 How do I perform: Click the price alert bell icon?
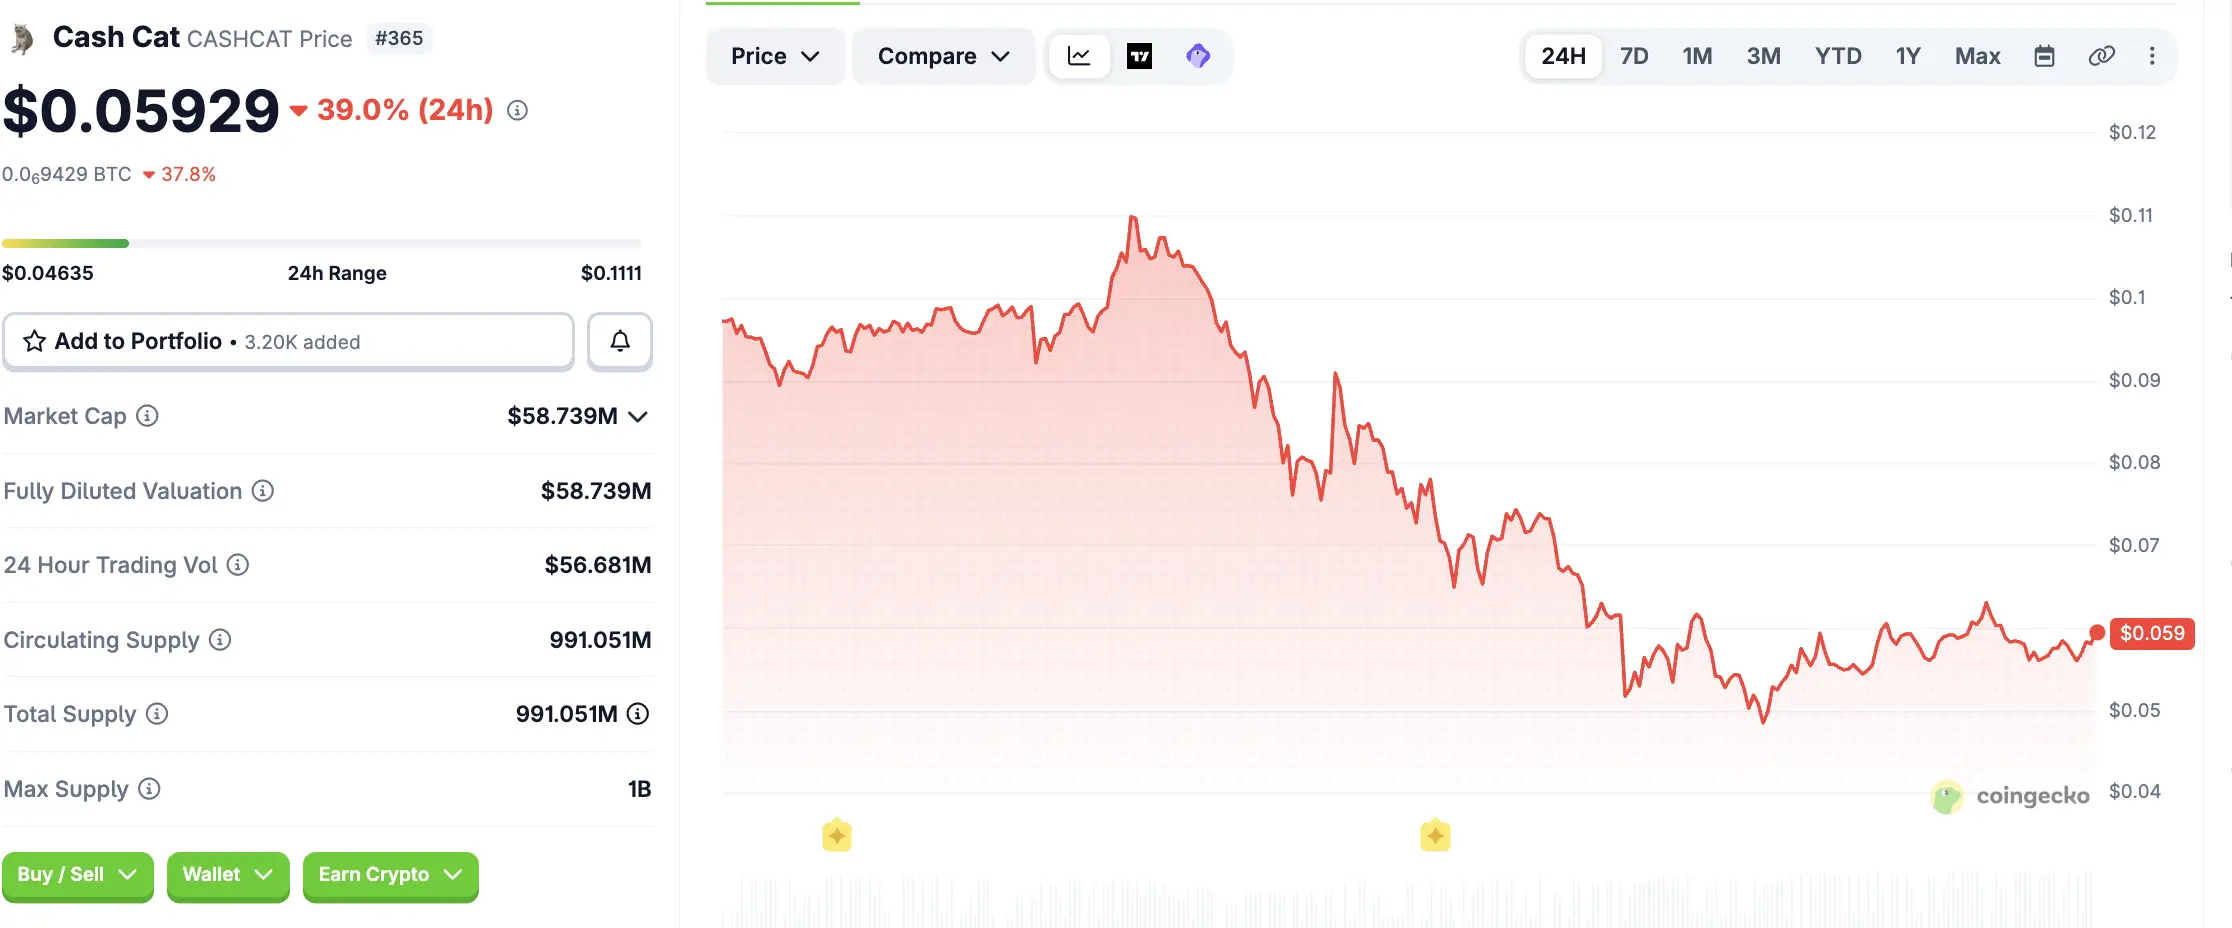[620, 341]
